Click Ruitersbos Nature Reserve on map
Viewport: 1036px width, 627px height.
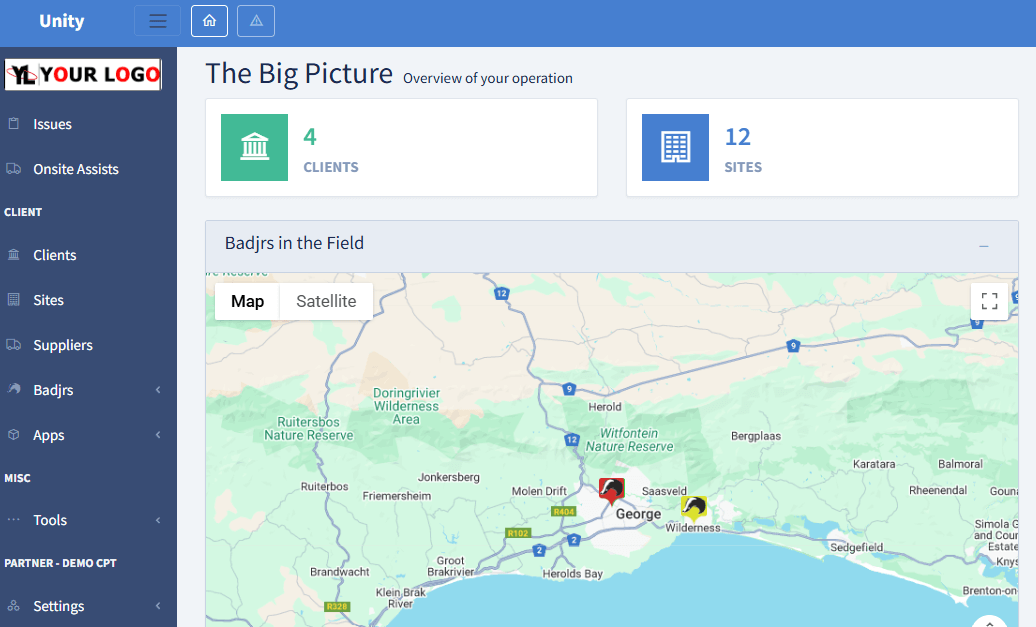[x=309, y=428]
